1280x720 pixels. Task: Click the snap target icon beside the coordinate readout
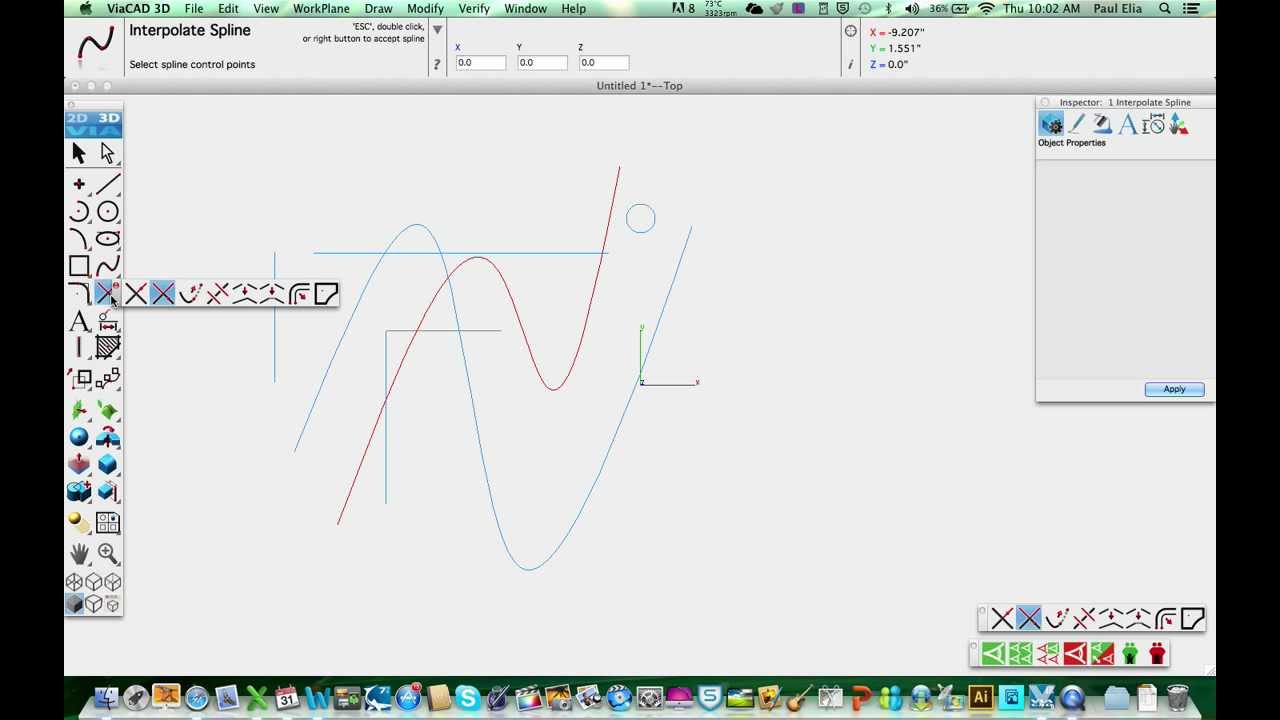click(851, 31)
